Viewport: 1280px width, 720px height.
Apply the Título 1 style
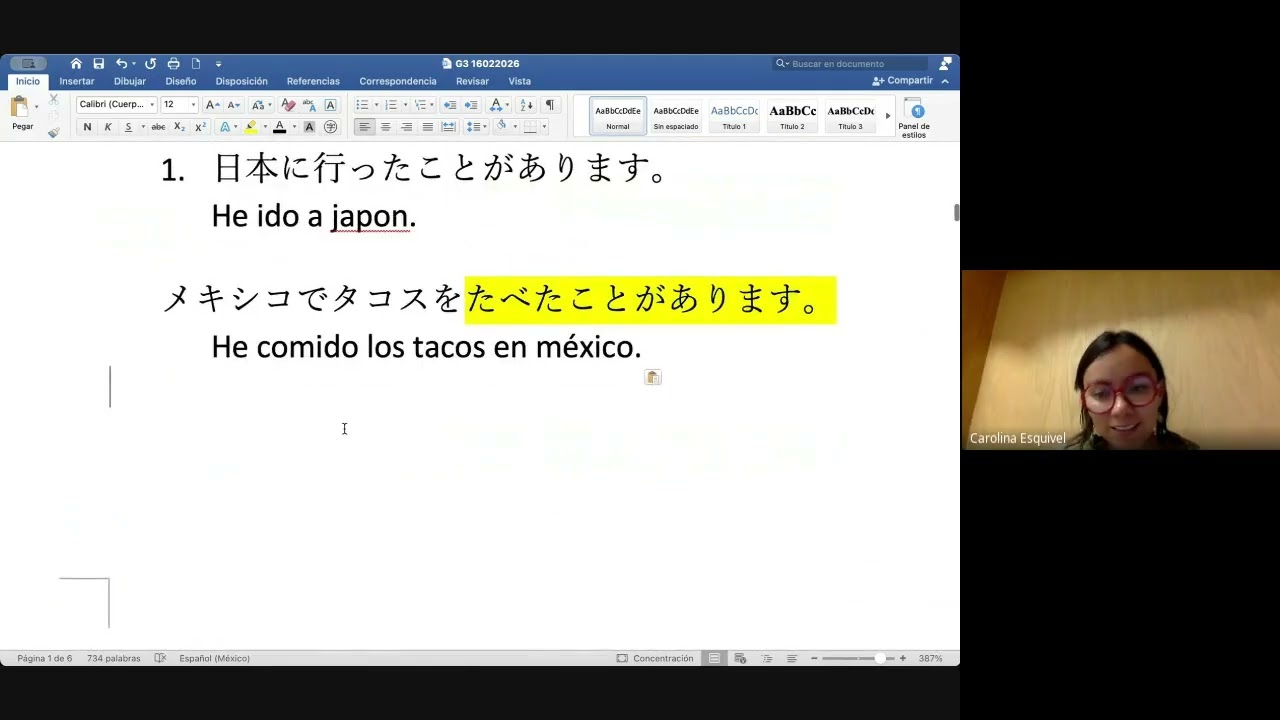click(x=734, y=116)
